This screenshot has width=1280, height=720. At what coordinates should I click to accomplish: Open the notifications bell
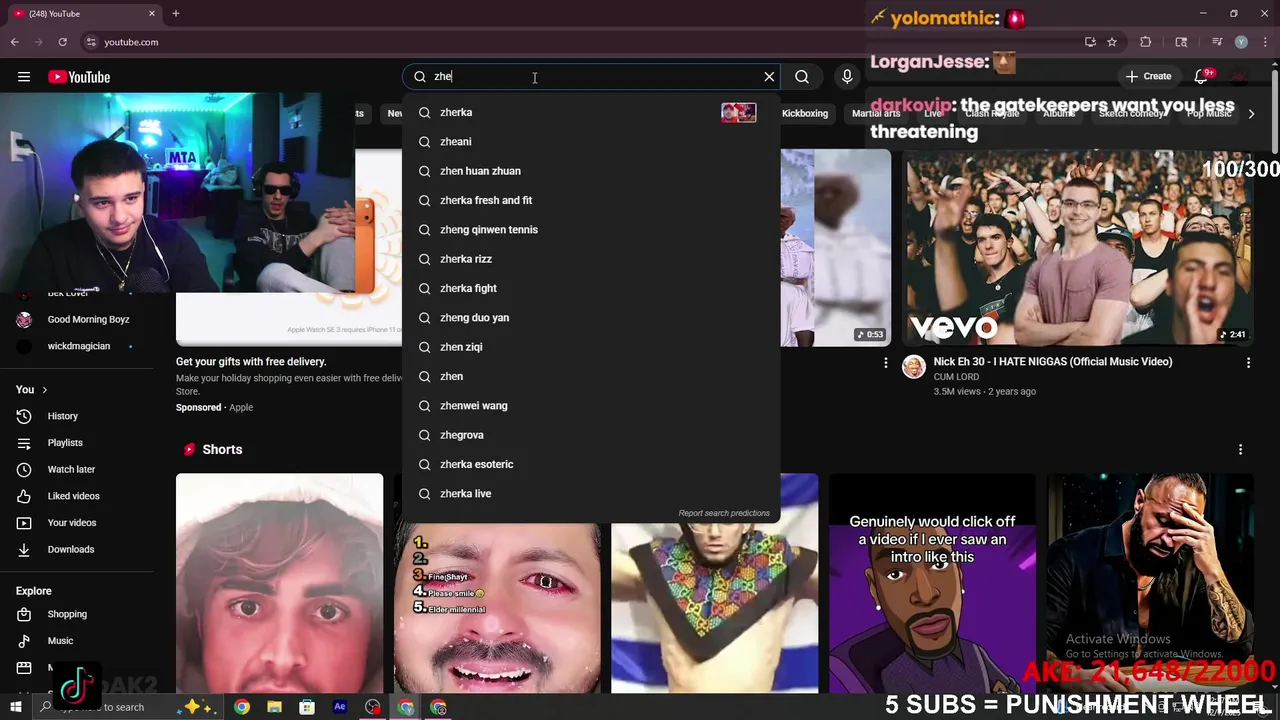(x=1201, y=77)
